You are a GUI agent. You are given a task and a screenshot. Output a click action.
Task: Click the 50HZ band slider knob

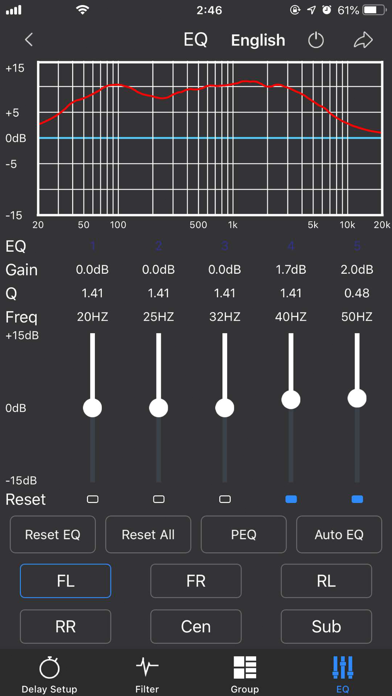(357, 398)
